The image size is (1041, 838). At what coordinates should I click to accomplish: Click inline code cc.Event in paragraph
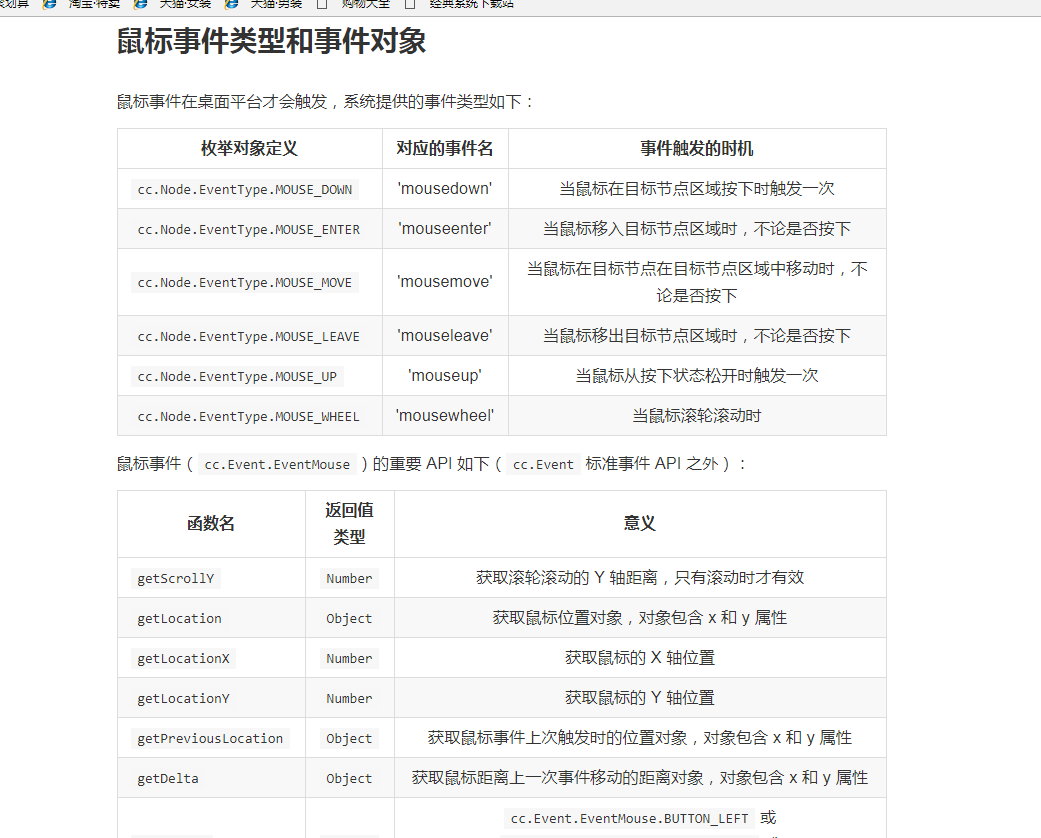coord(543,464)
